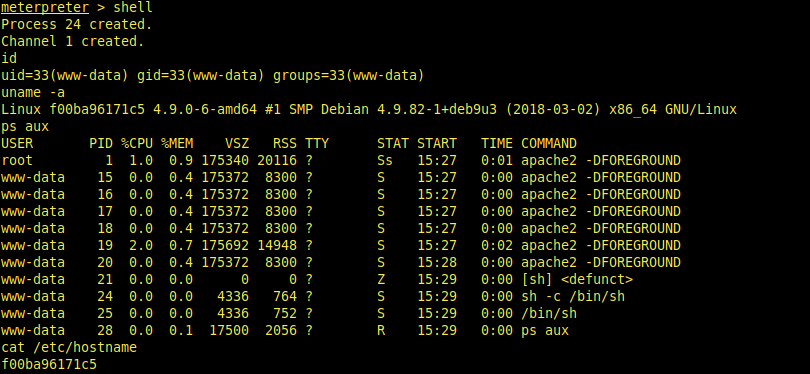Click the 'USER' column header
The image size is (810, 374).
[17, 143]
